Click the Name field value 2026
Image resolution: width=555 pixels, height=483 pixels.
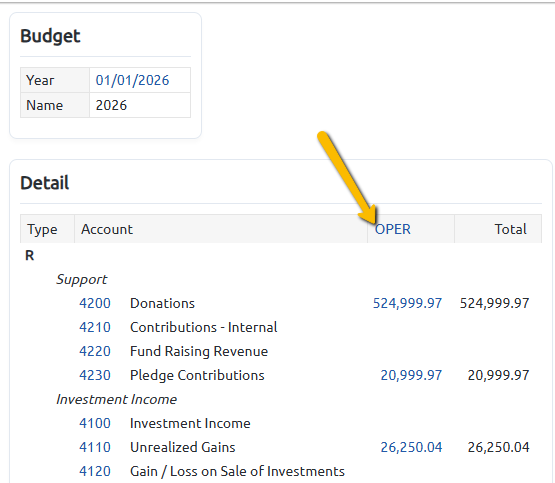click(x=111, y=105)
